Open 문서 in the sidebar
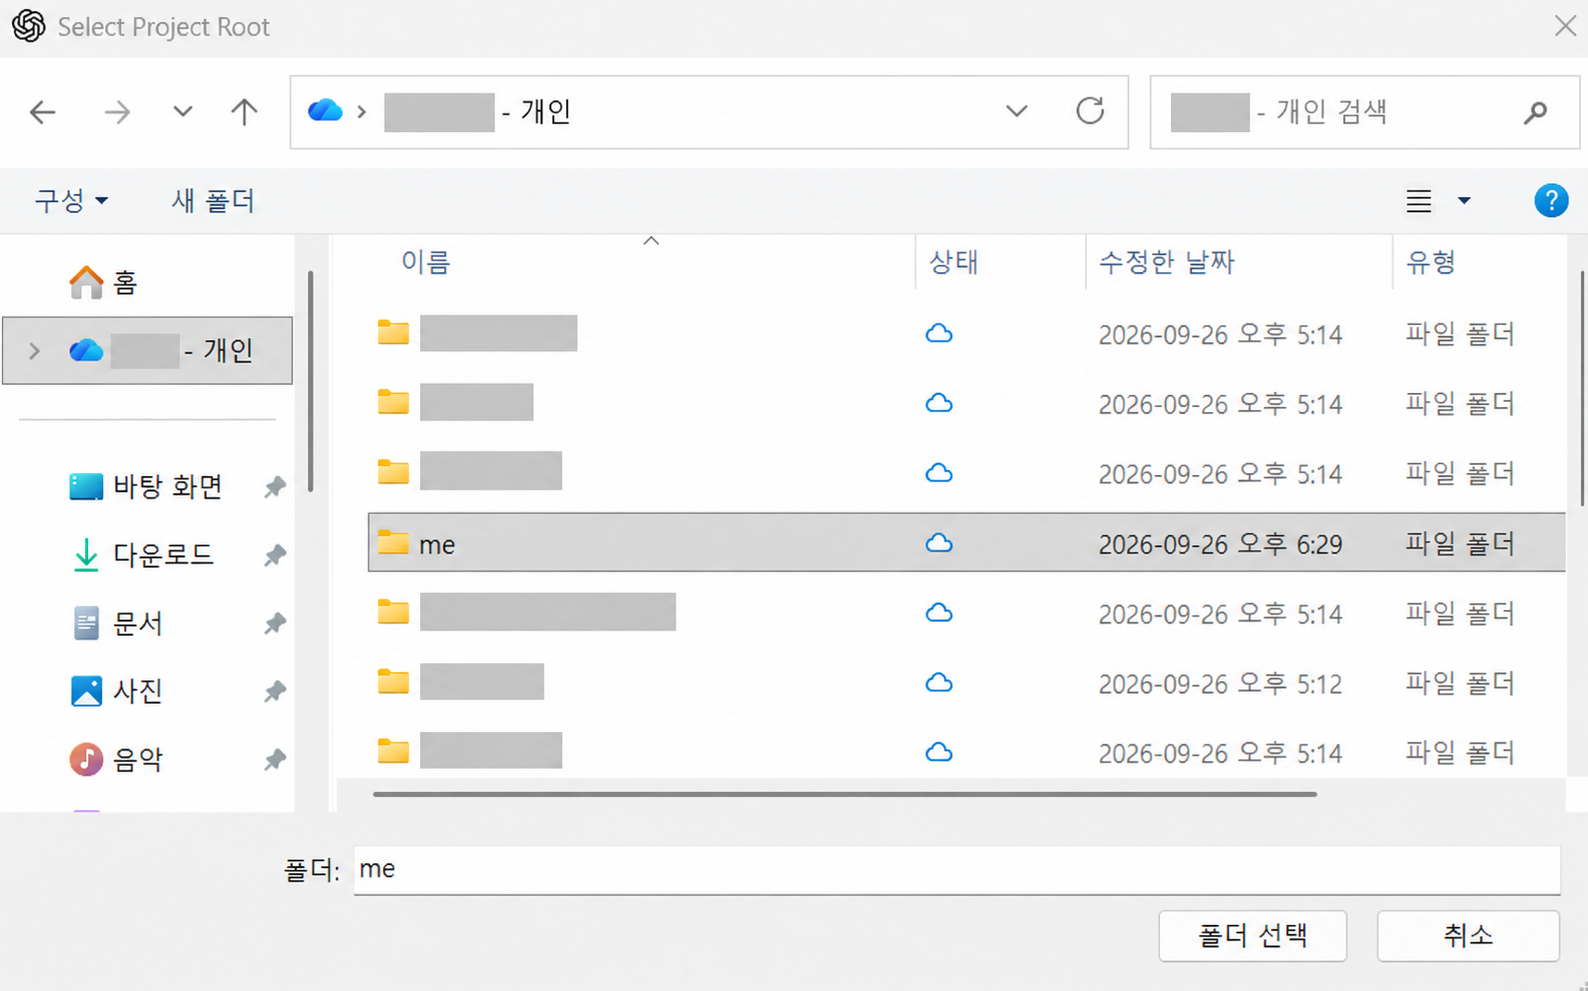Screen dimensions: 1588x991 pyautogui.click(x=118, y=623)
